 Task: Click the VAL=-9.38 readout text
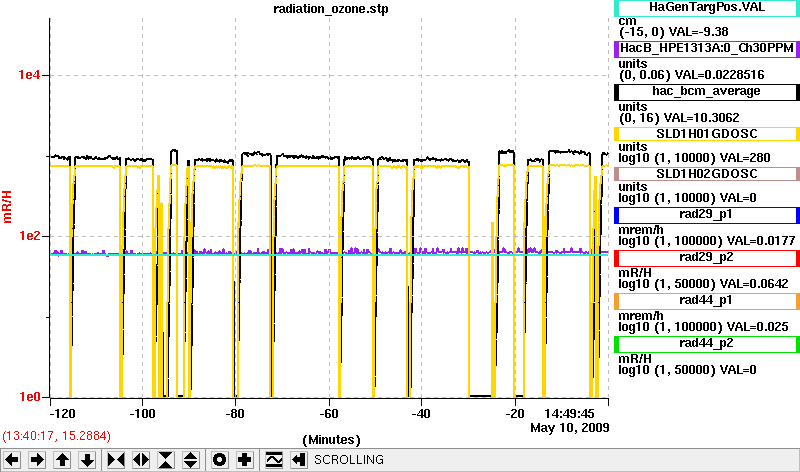click(698, 32)
